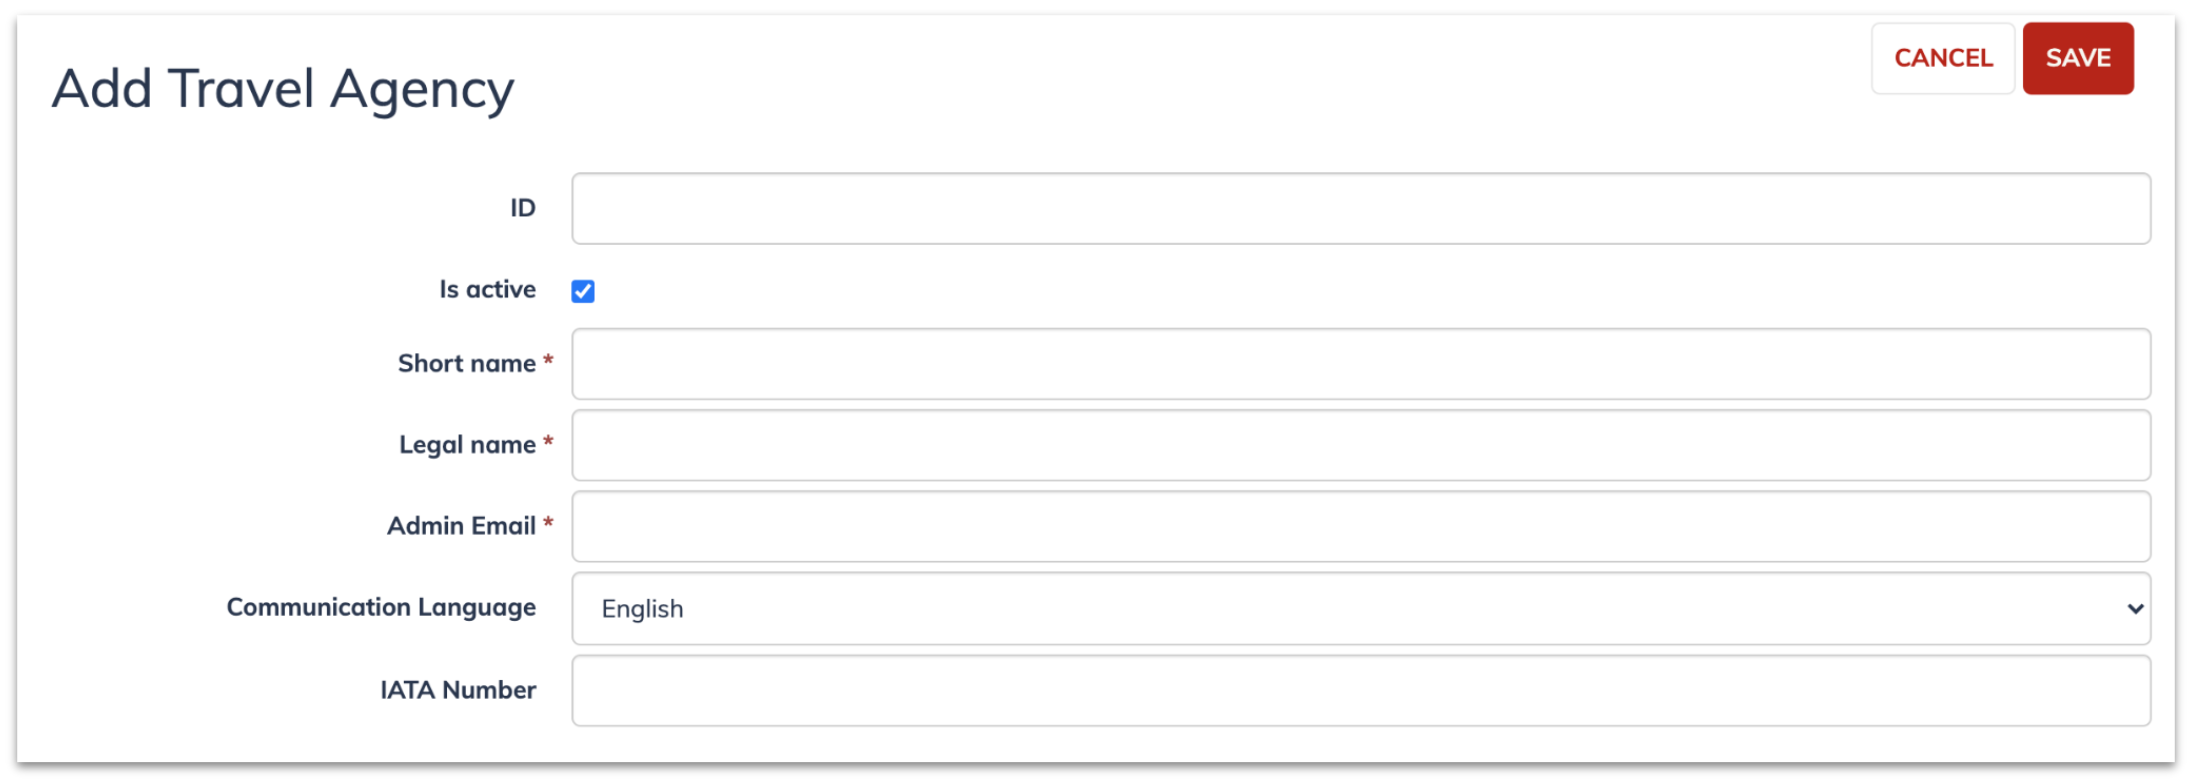Viewport: 2190px width, 780px height.
Task: Click the Admin Email text field
Action: [1361, 526]
